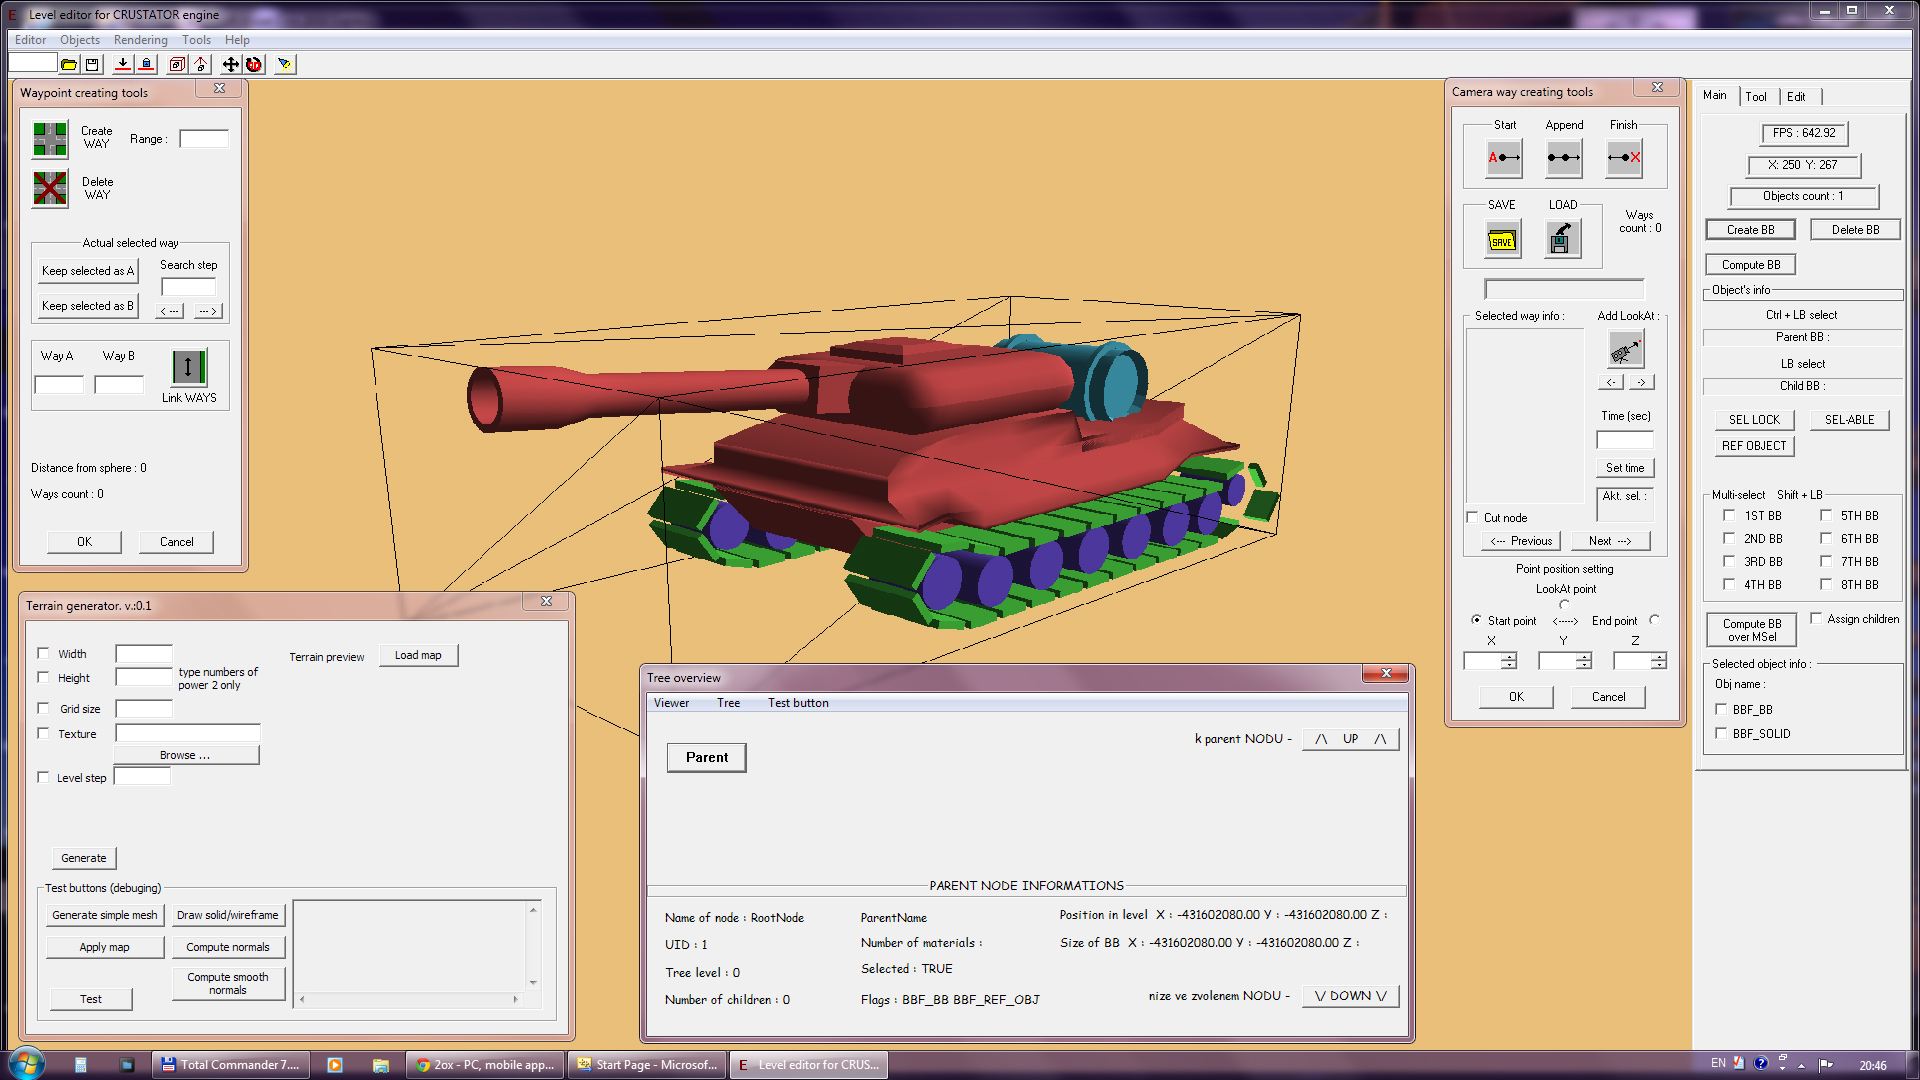Viewport: 1920px width, 1080px height.
Task: Click the Compute BB button
Action: coord(1750,265)
